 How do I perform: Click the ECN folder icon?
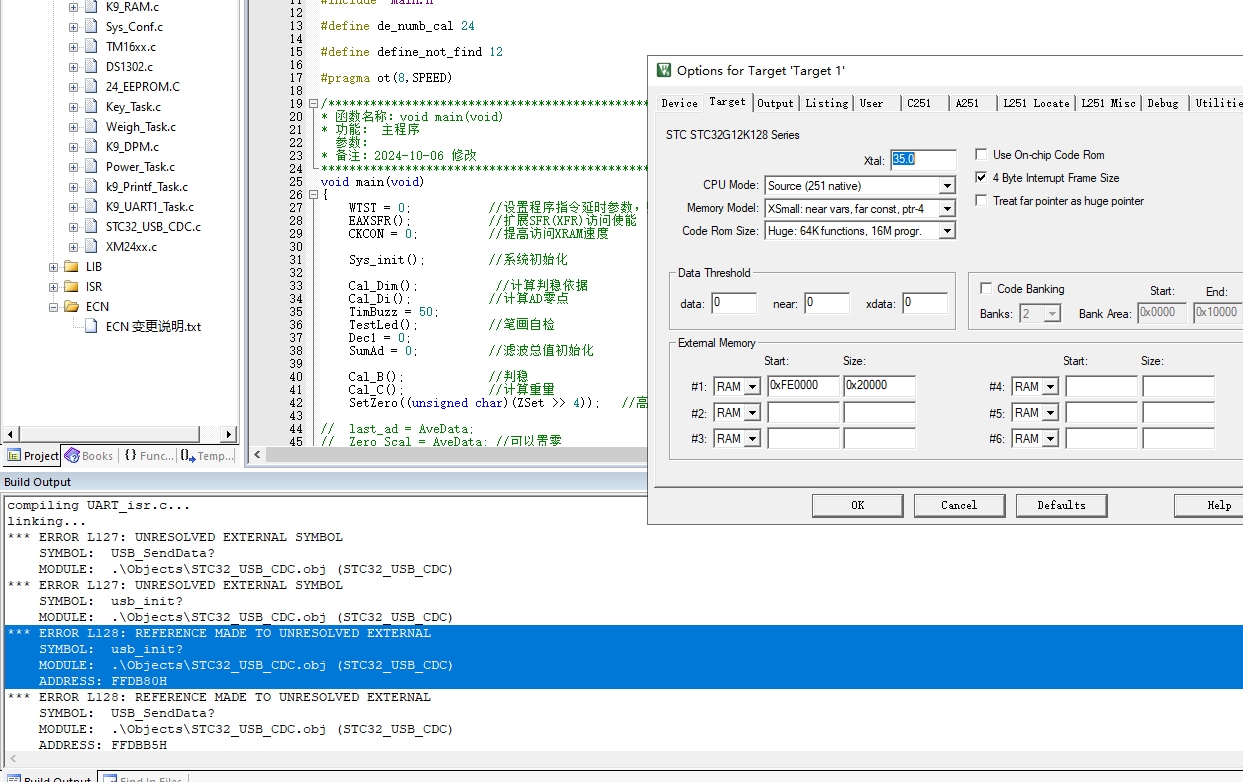coord(71,307)
